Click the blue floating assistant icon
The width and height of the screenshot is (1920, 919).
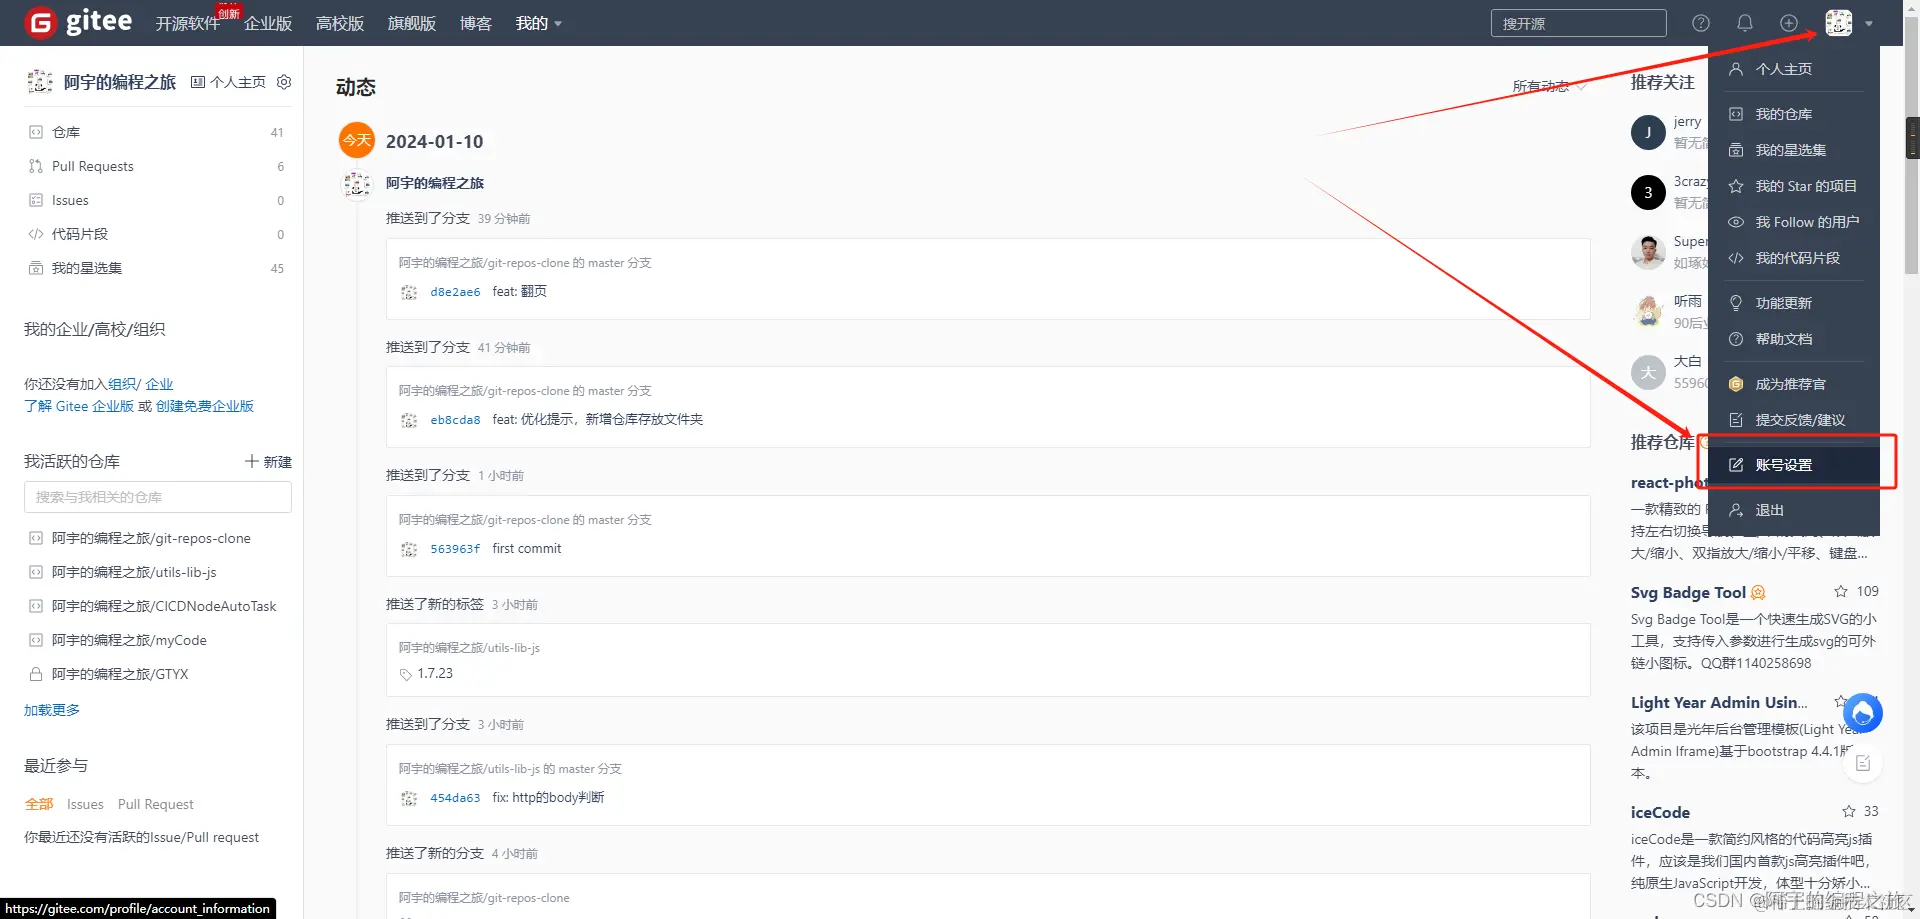1862,713
